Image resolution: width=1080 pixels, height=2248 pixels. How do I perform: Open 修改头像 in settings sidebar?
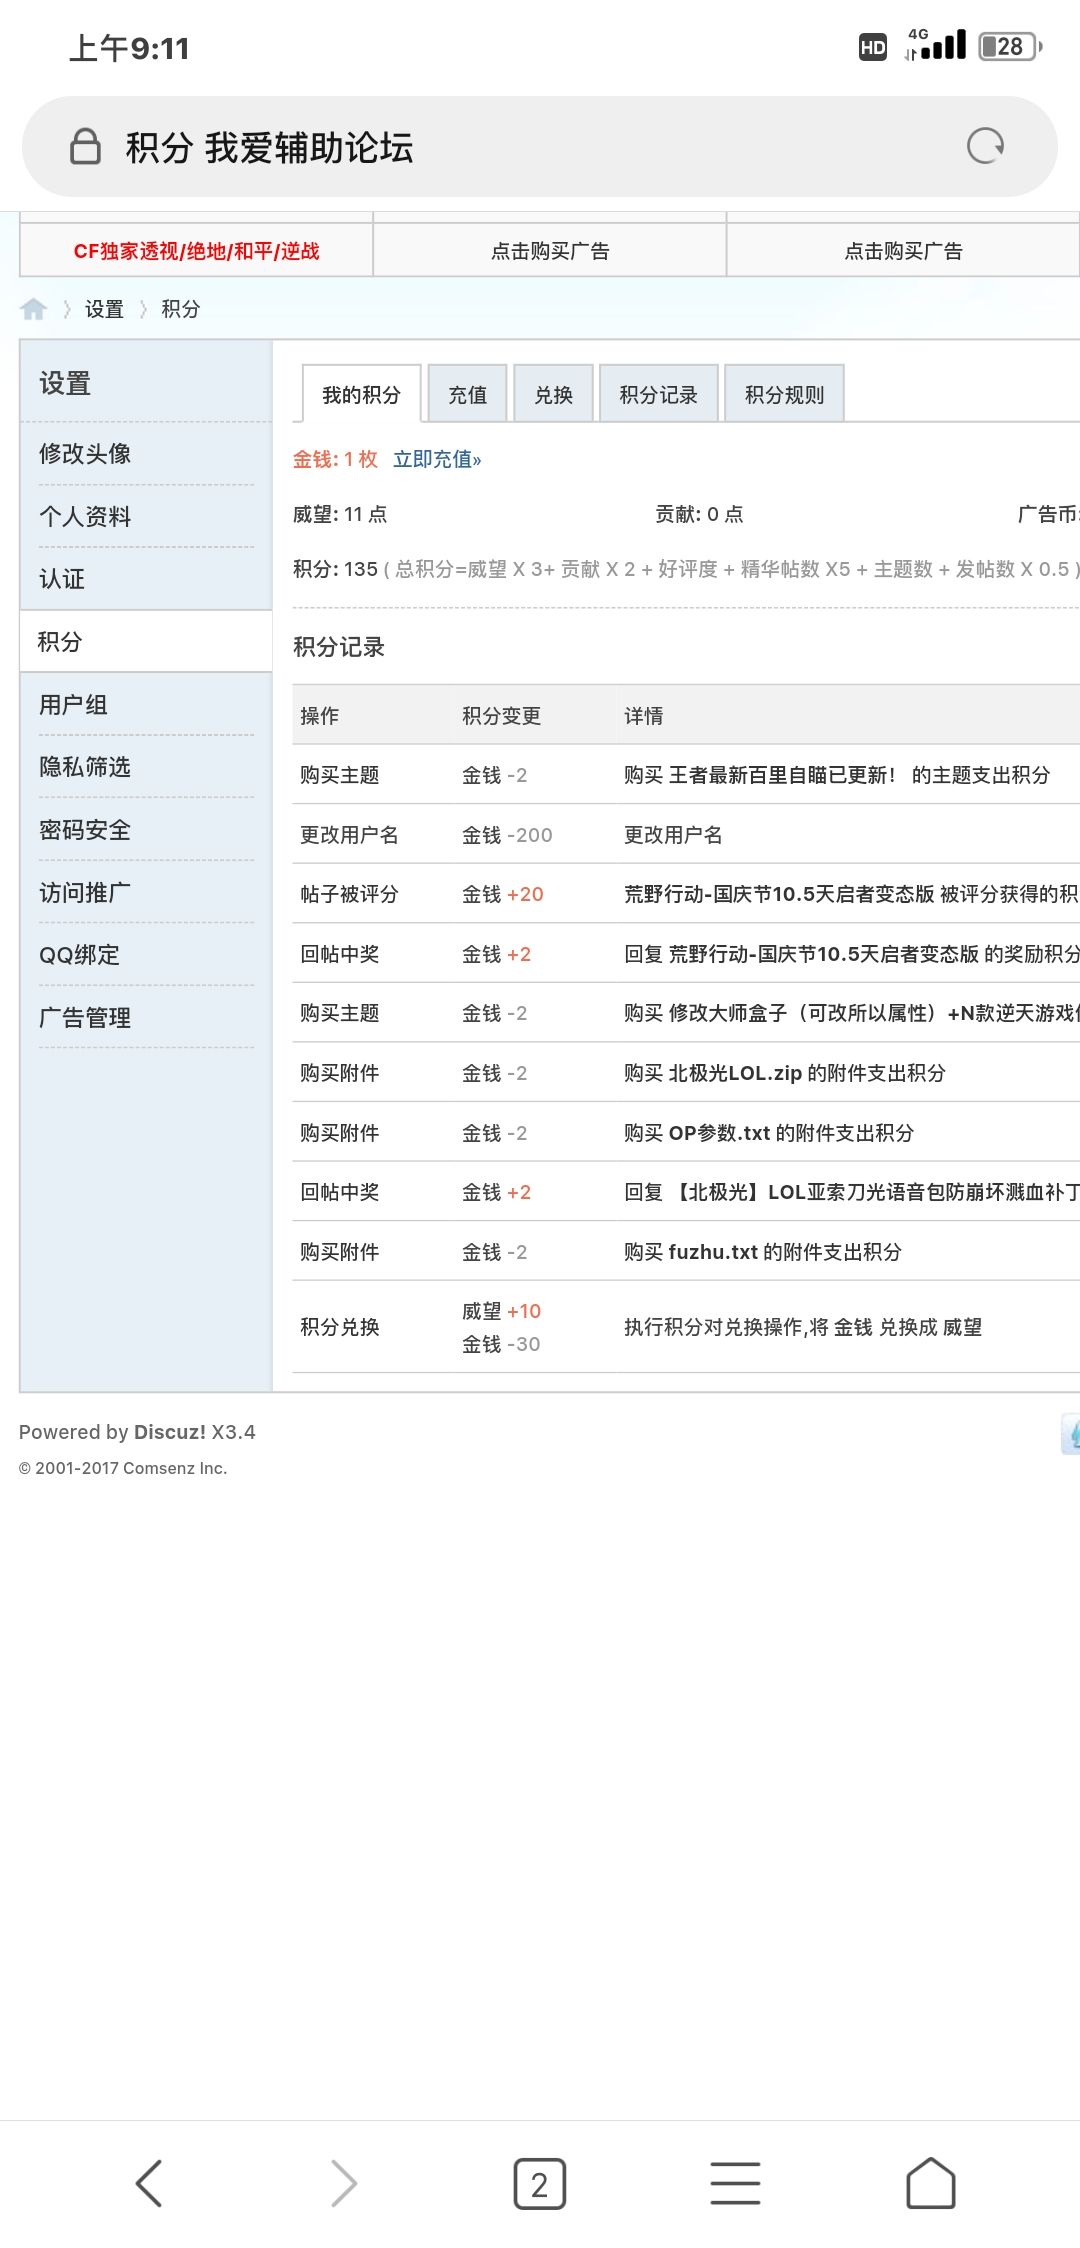85,454
